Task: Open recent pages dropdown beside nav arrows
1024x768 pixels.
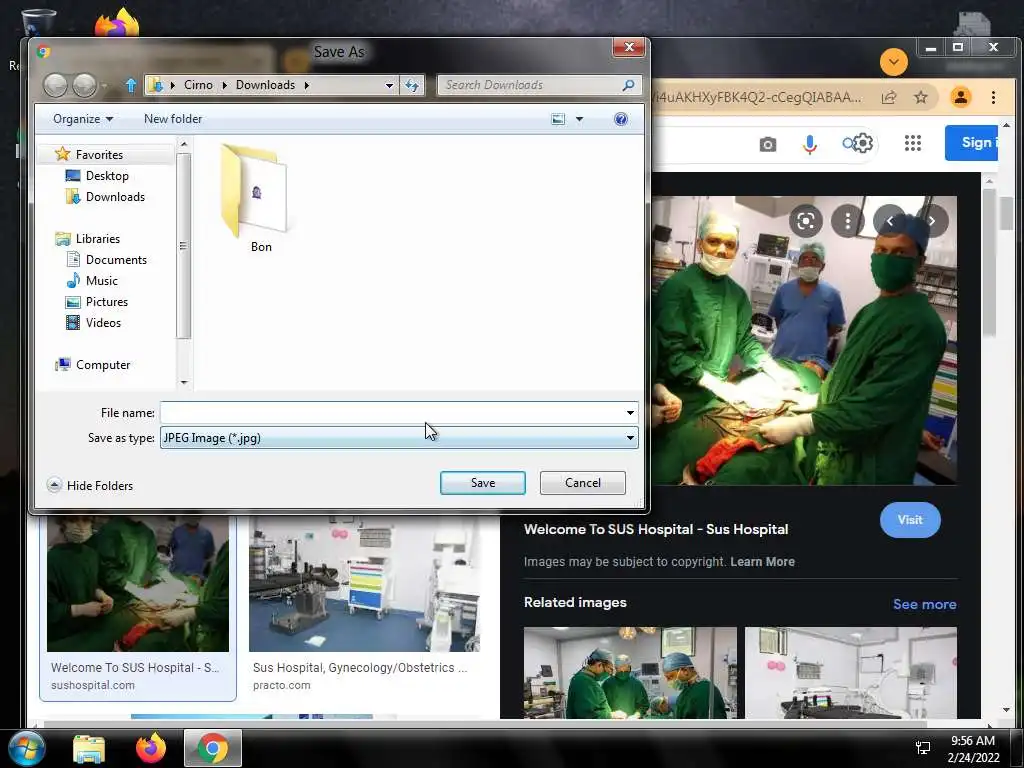Action: click(x=104, y=86)
